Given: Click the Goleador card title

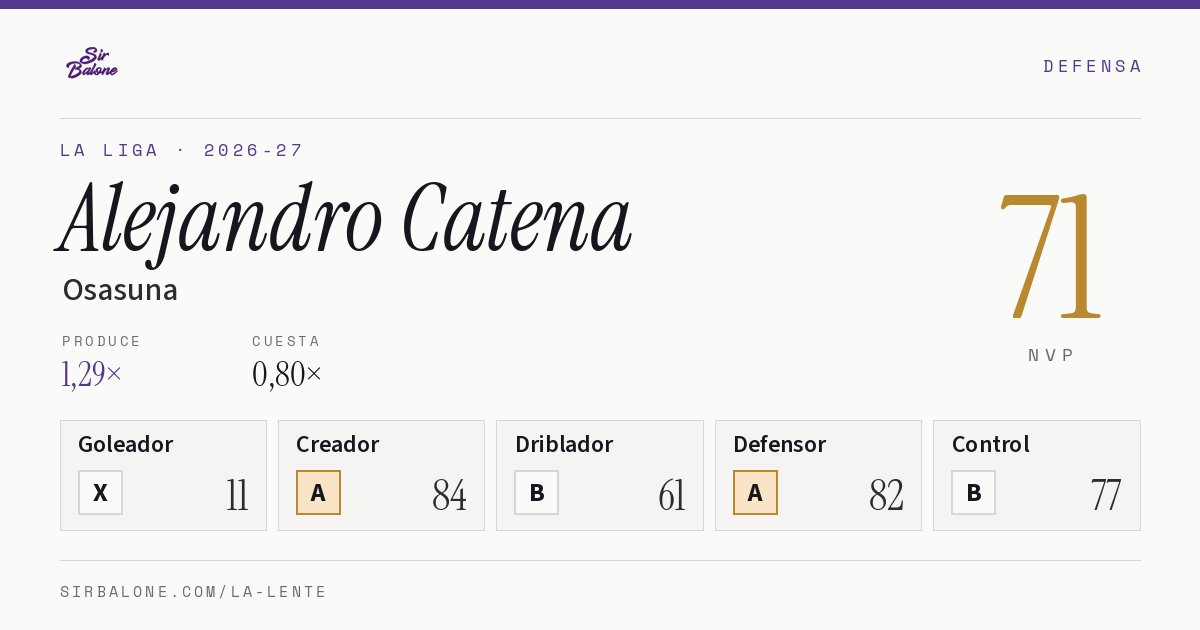Looking at the screenshot, I should (126, 444).
